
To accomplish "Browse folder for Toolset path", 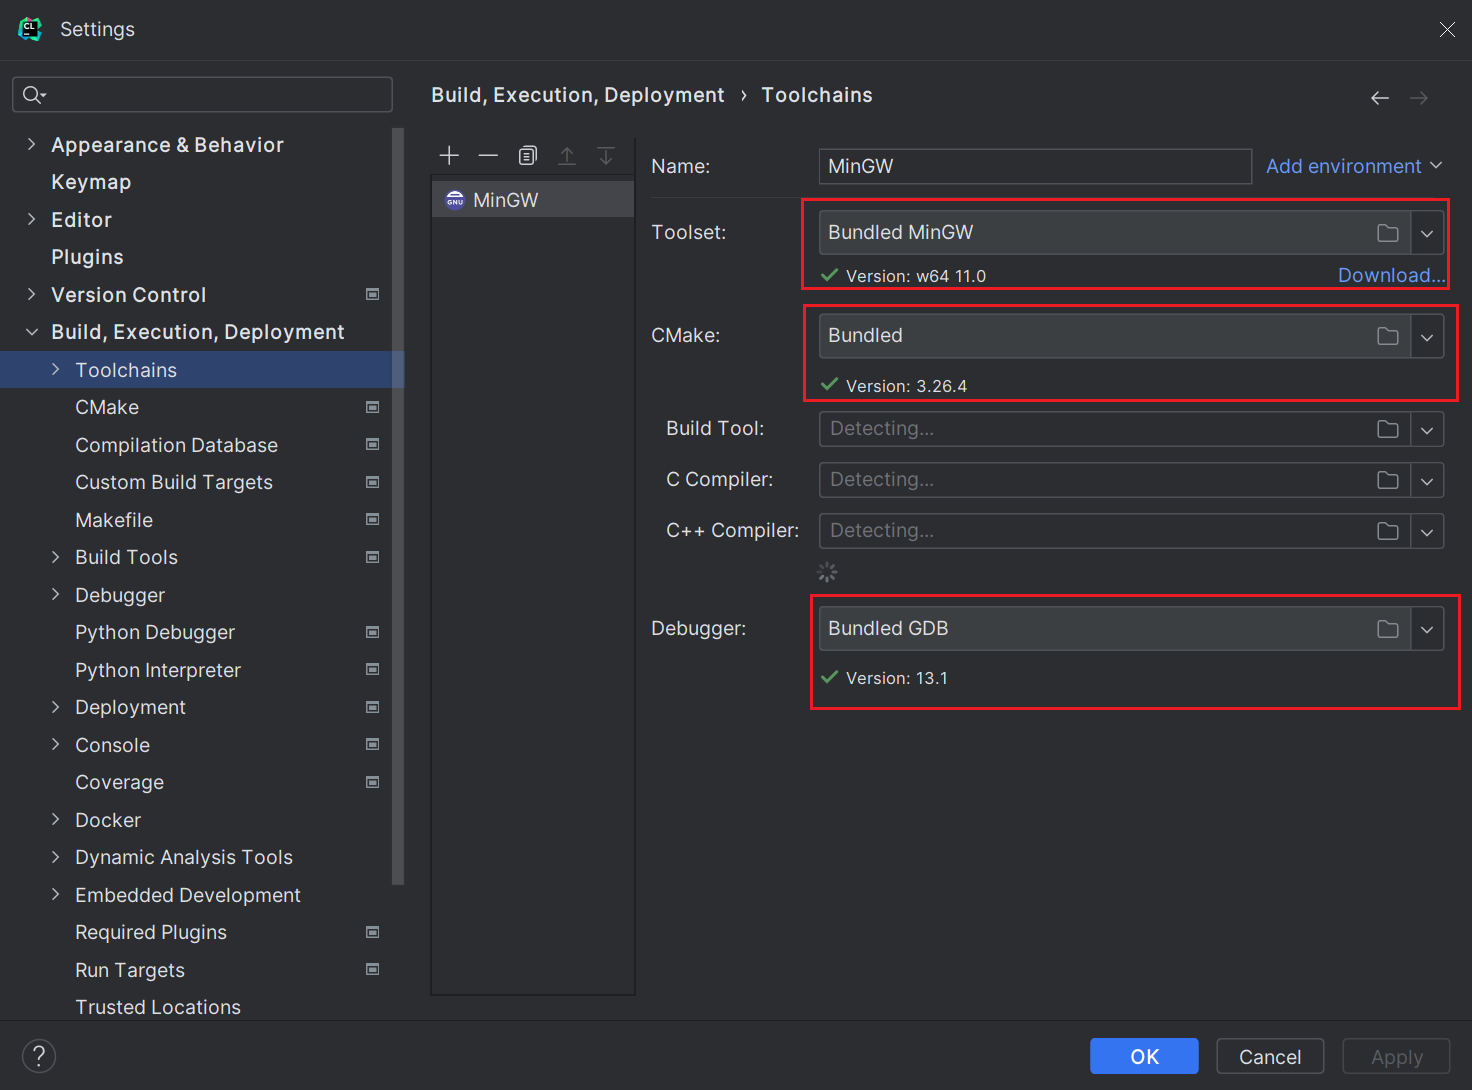I will tap(1388, 233).
